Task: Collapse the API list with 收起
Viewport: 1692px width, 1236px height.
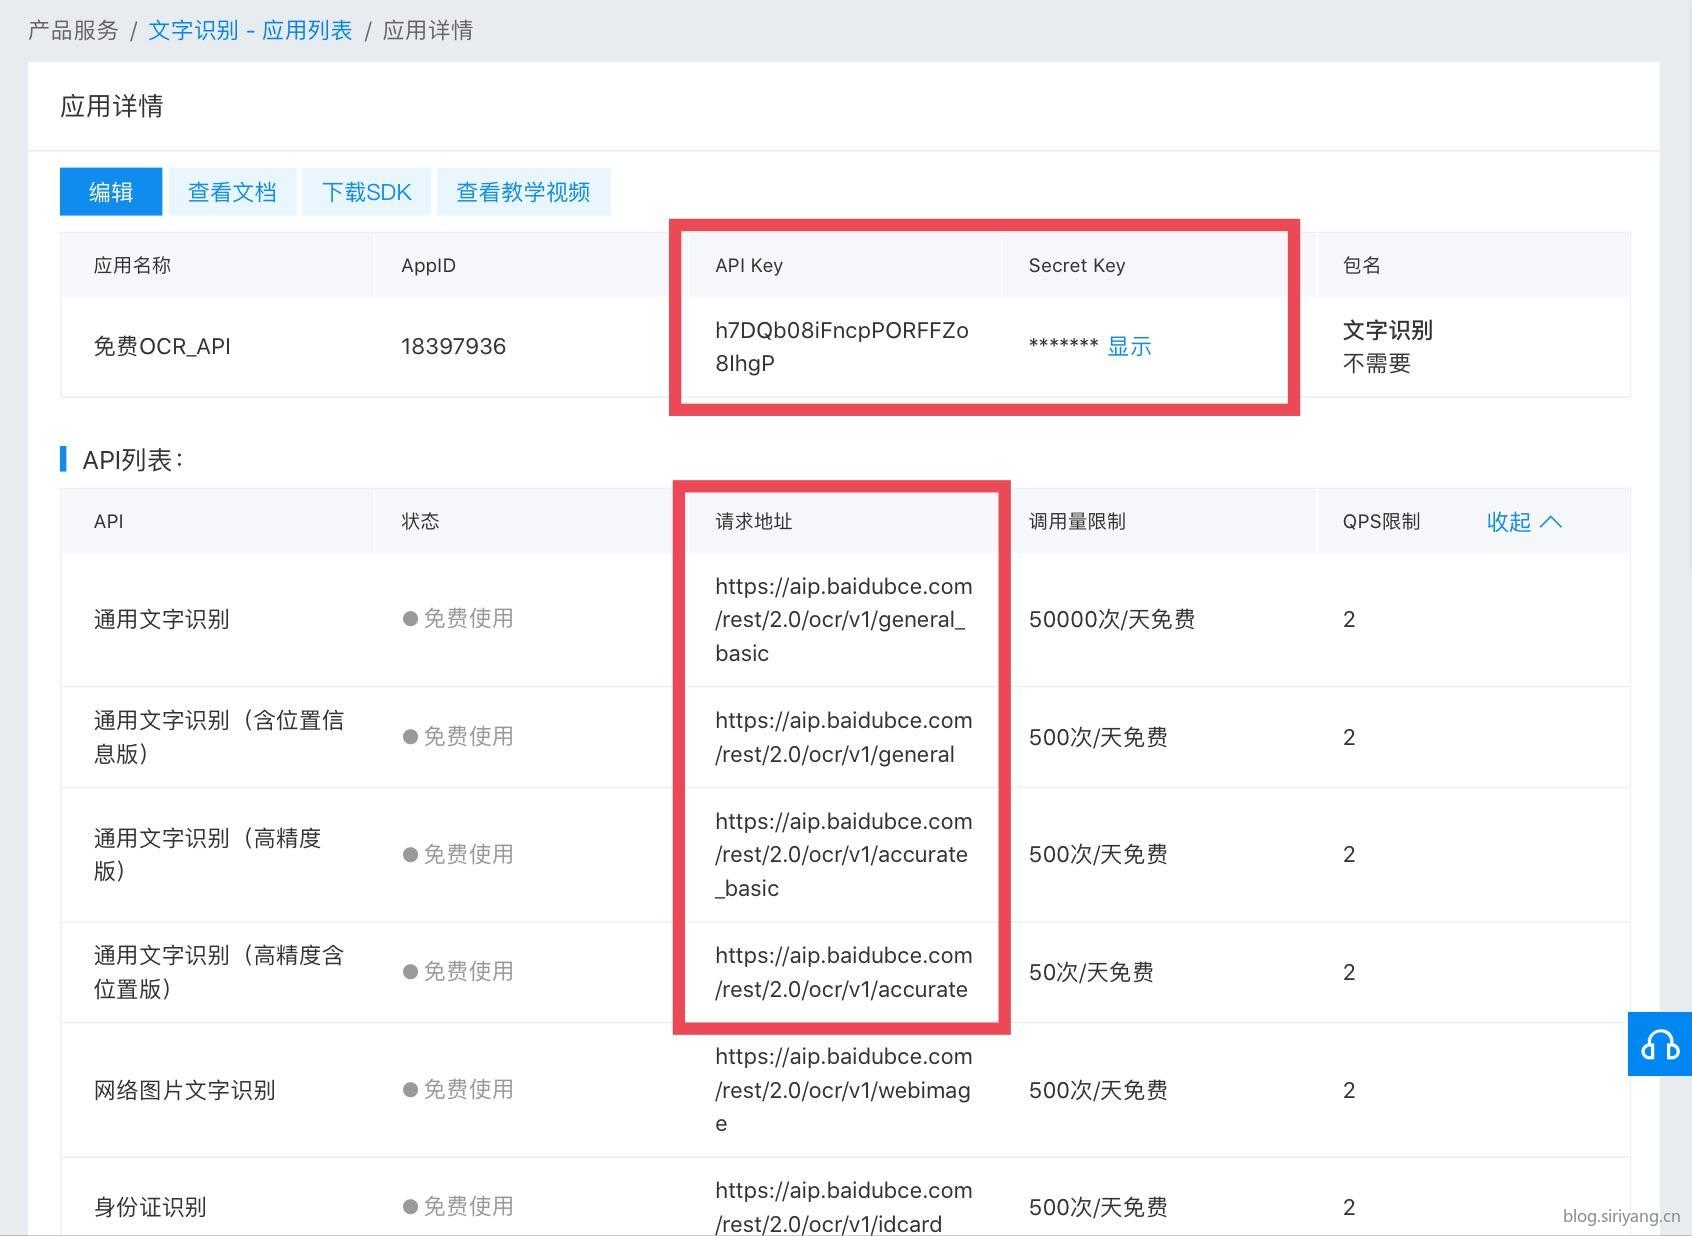Action: (x=1523, y=521)
